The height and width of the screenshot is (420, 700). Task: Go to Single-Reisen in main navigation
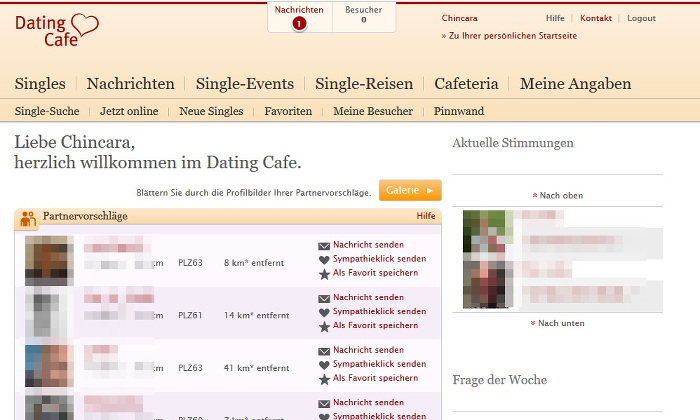364,84
